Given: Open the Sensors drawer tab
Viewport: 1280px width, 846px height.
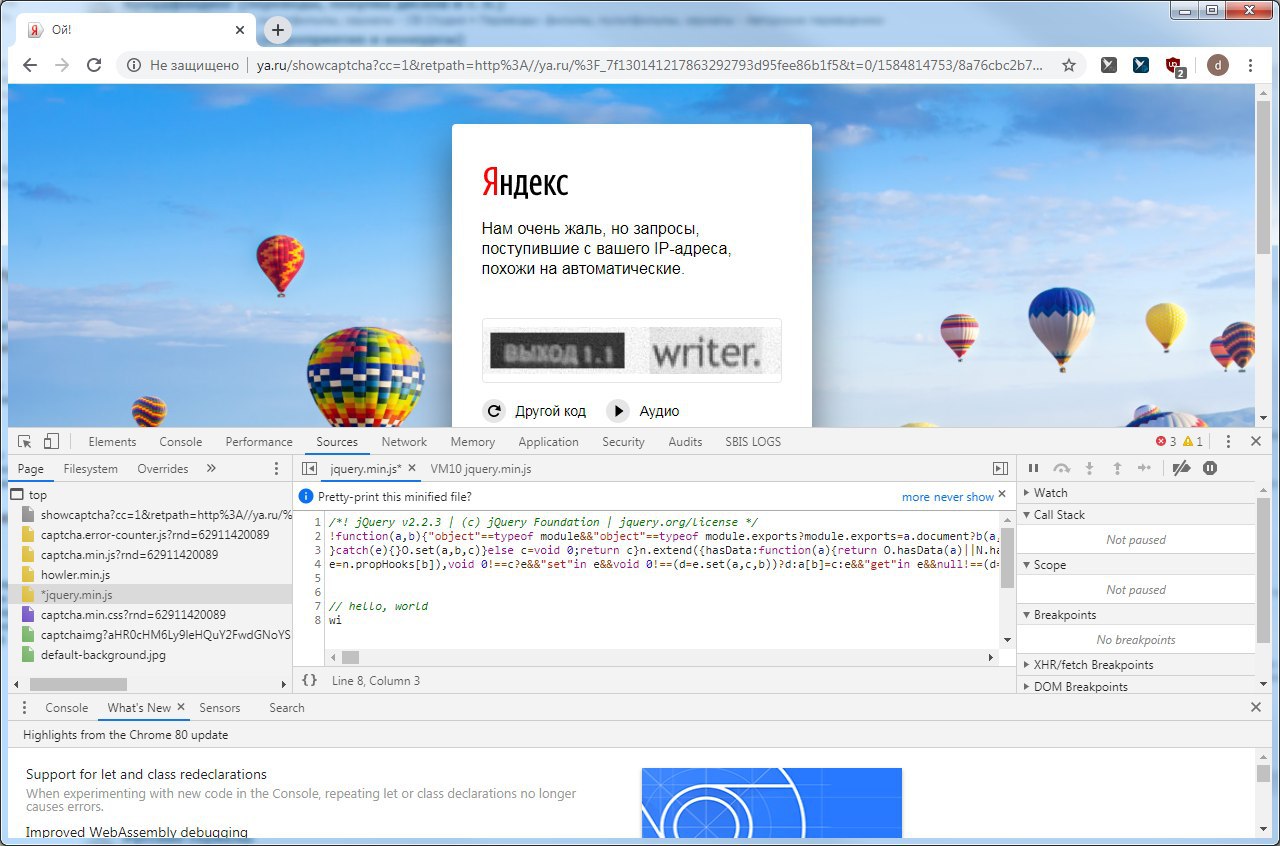Looking at the screenshot, I should [x=220, y=707].
